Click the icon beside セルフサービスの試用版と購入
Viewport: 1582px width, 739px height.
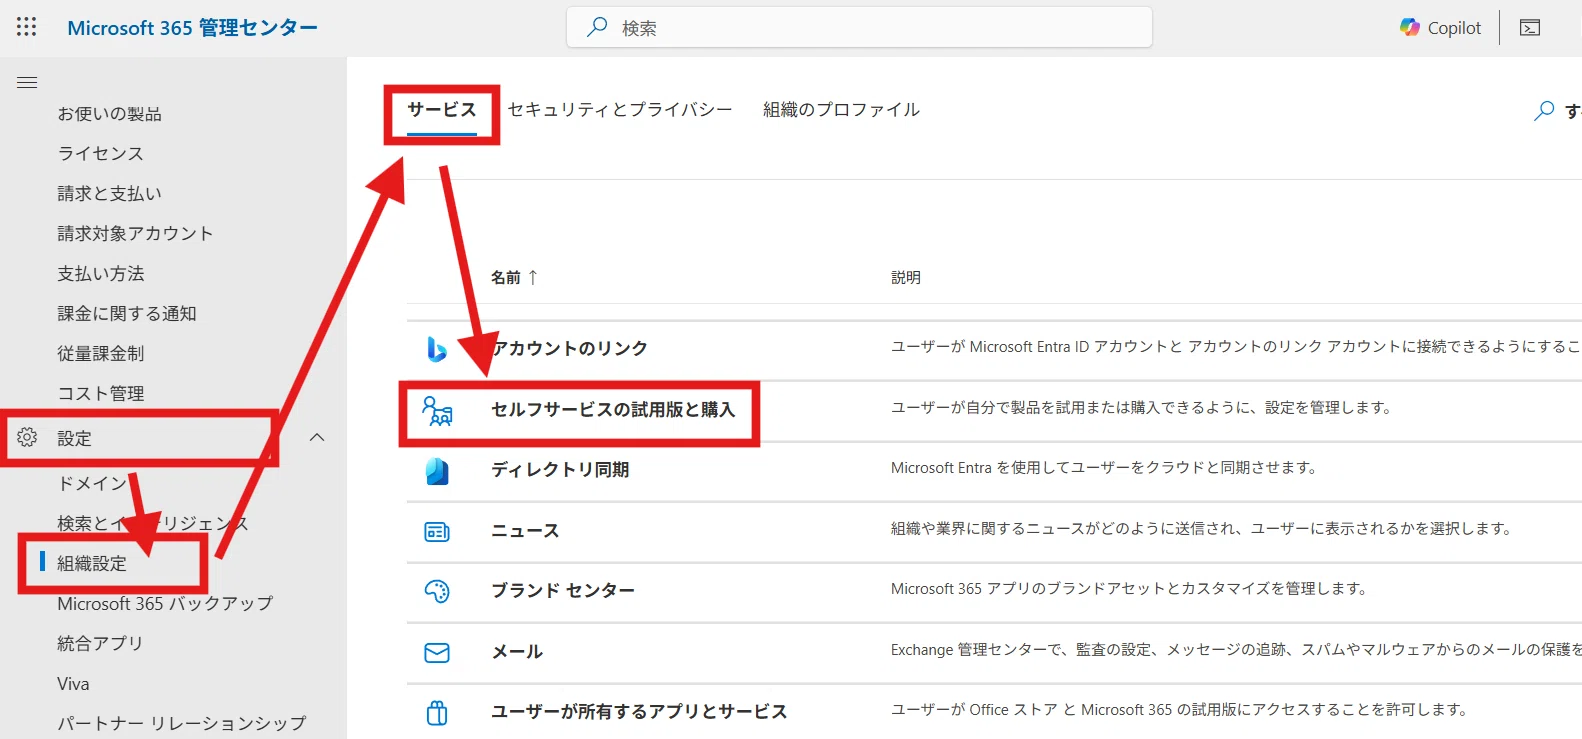(x=437, y=410)
